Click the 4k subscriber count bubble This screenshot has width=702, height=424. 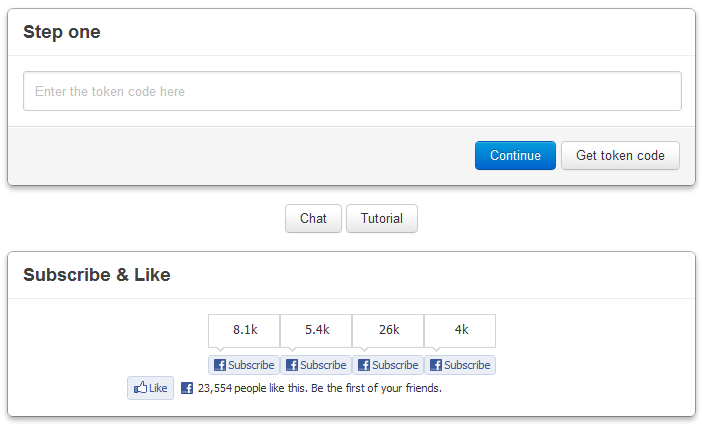tap(460, 330)
